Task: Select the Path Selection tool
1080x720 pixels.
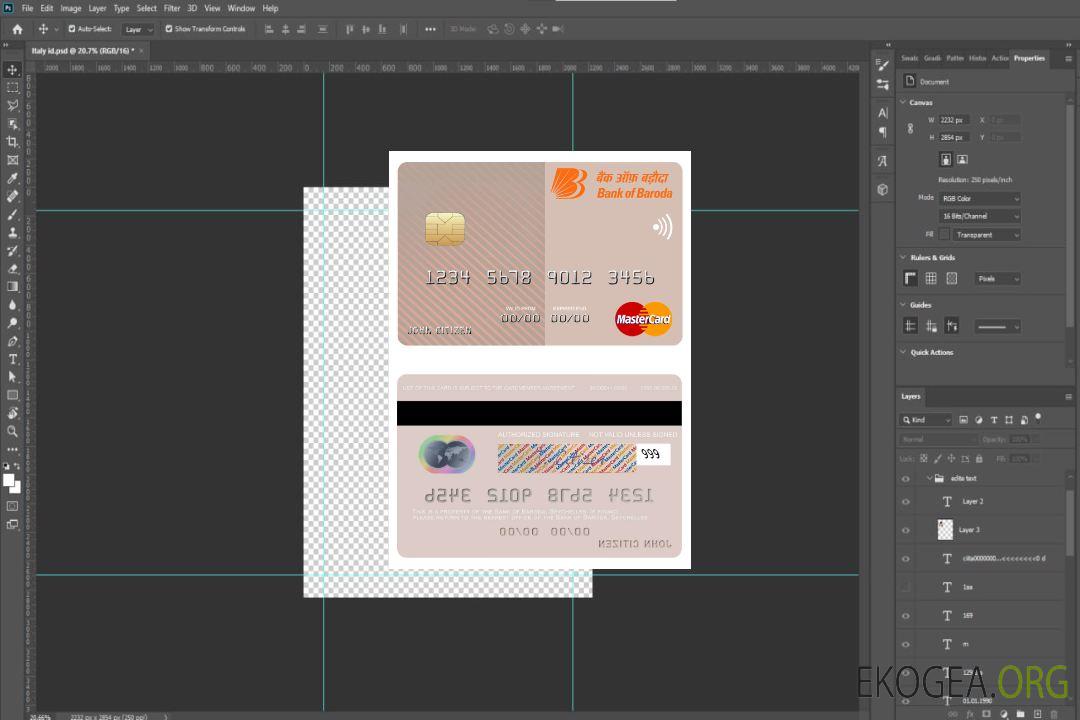Action: pyautogui.click(x=12, y=377)
